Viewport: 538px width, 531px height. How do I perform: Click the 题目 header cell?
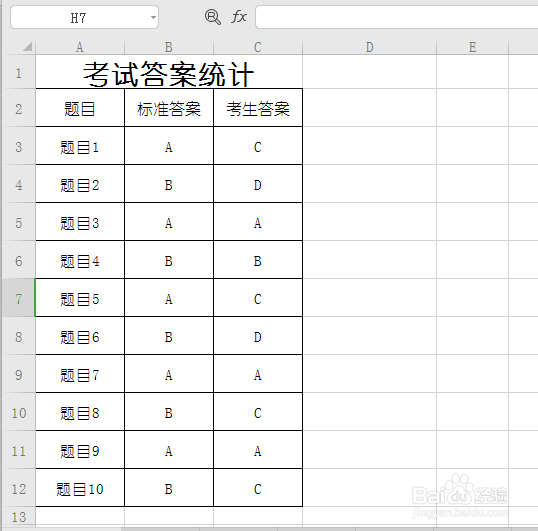point(80,109)
